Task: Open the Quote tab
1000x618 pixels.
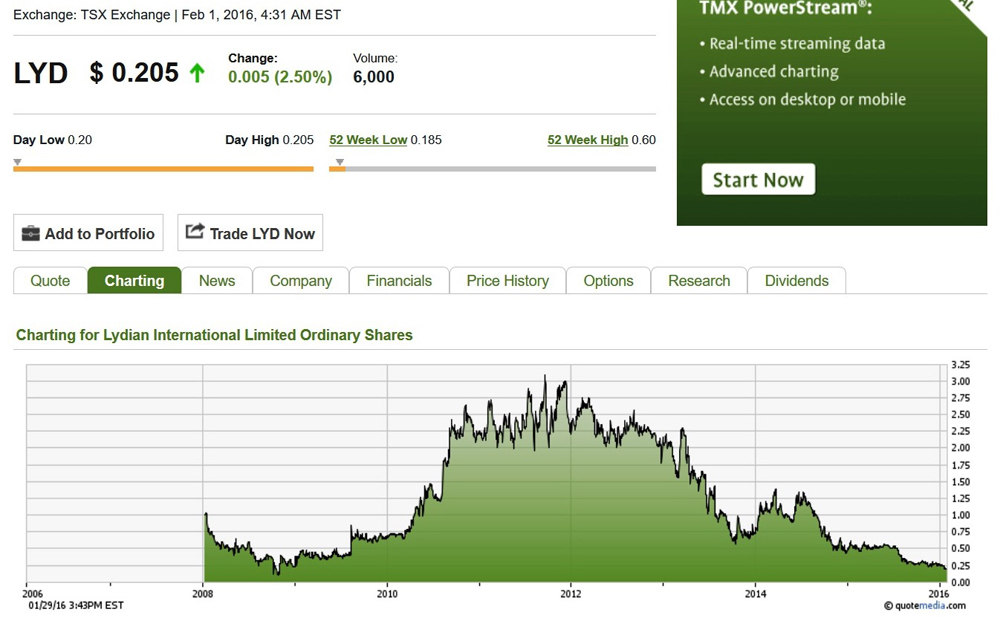Action: pyautogui.click(x=50, y=281)
